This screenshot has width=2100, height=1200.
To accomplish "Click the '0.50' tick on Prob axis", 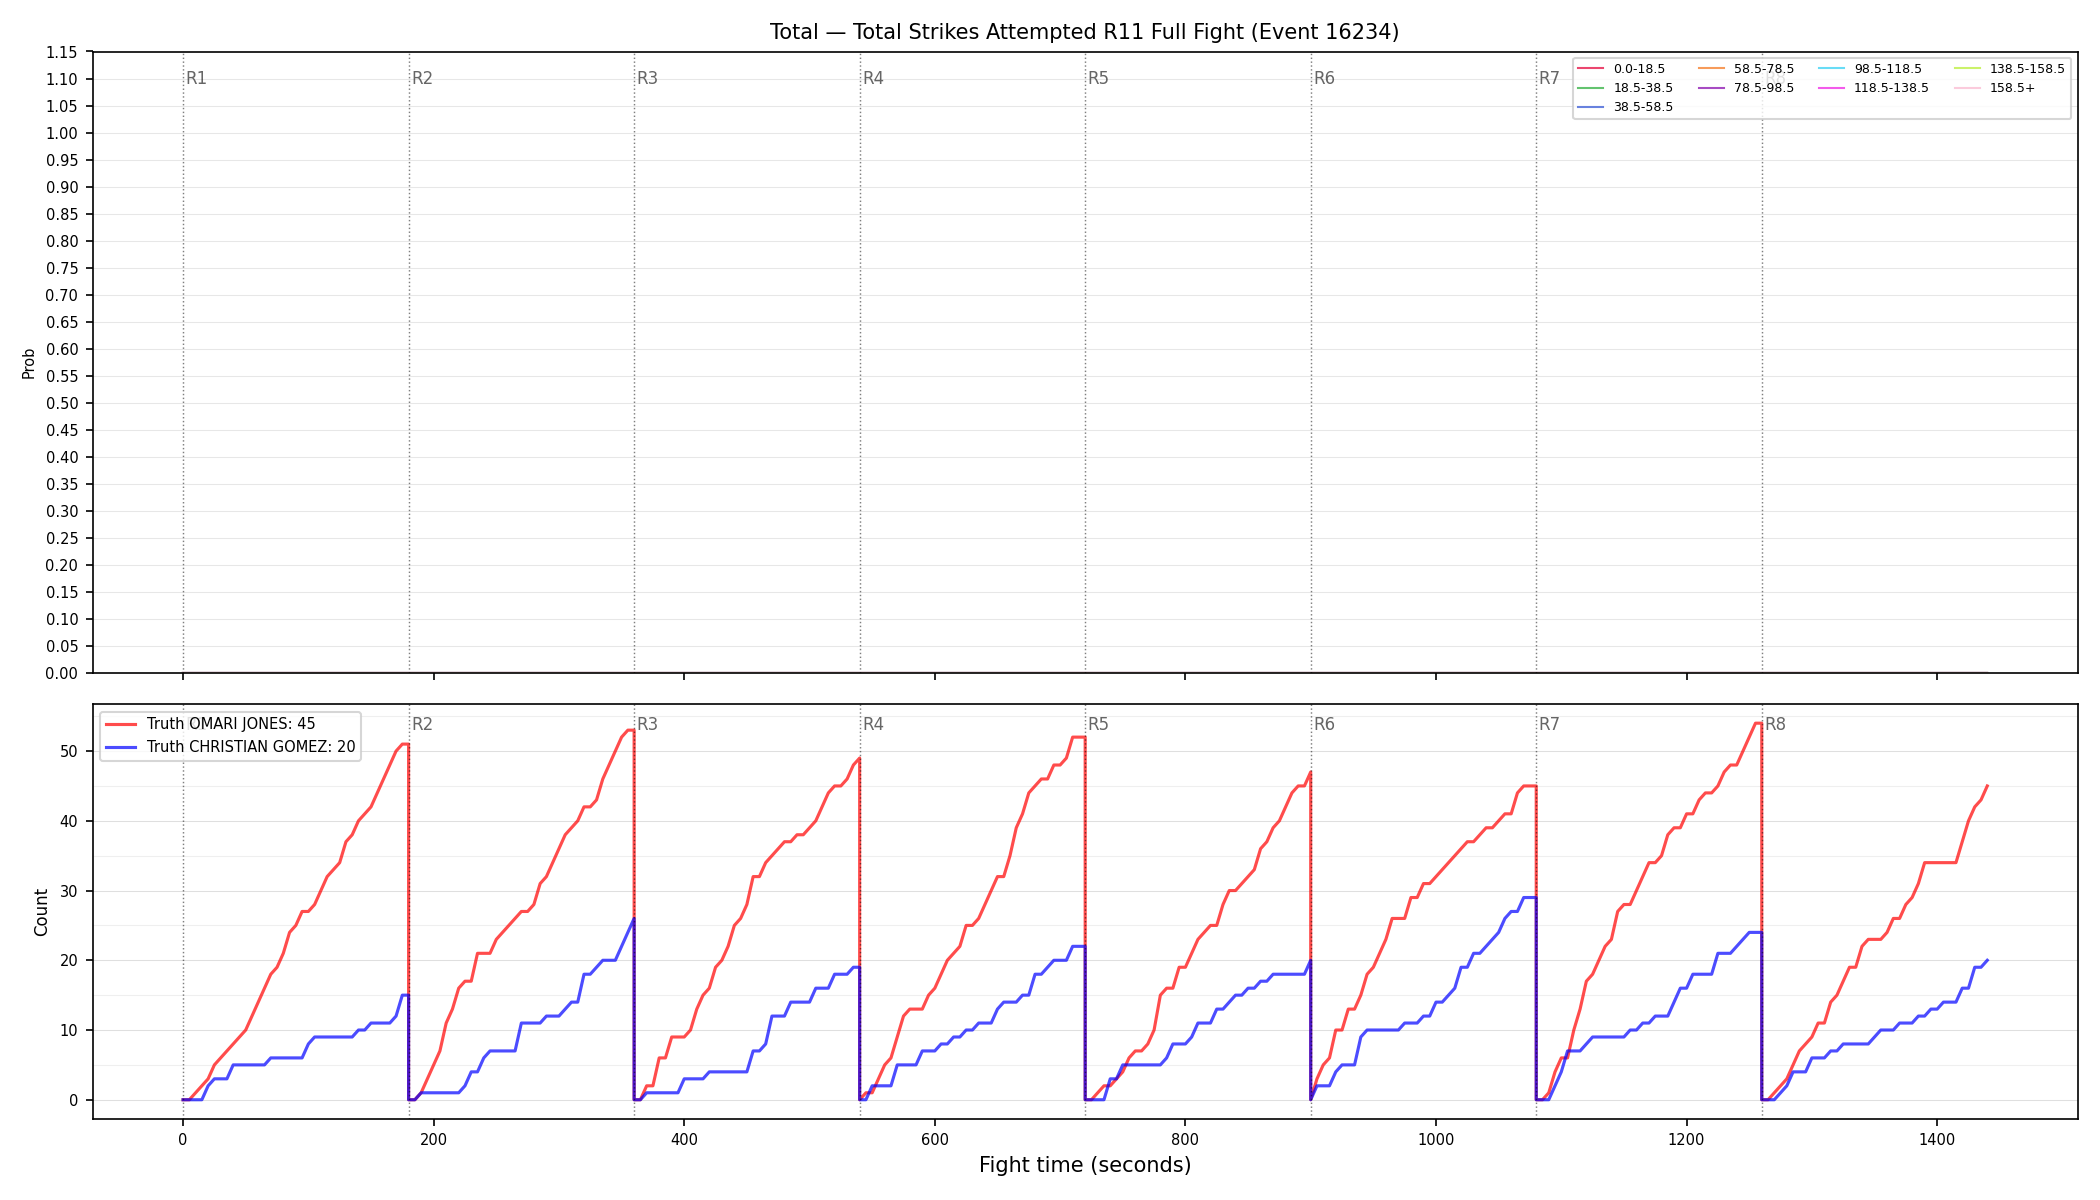I will click(x=62, y=404).
